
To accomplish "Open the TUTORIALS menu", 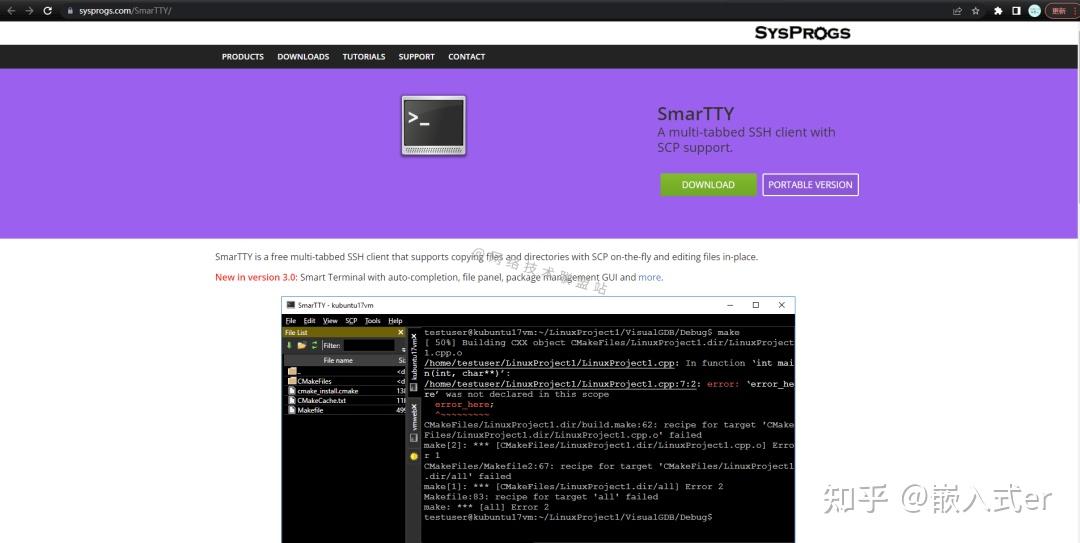I will tap(364, 57).
